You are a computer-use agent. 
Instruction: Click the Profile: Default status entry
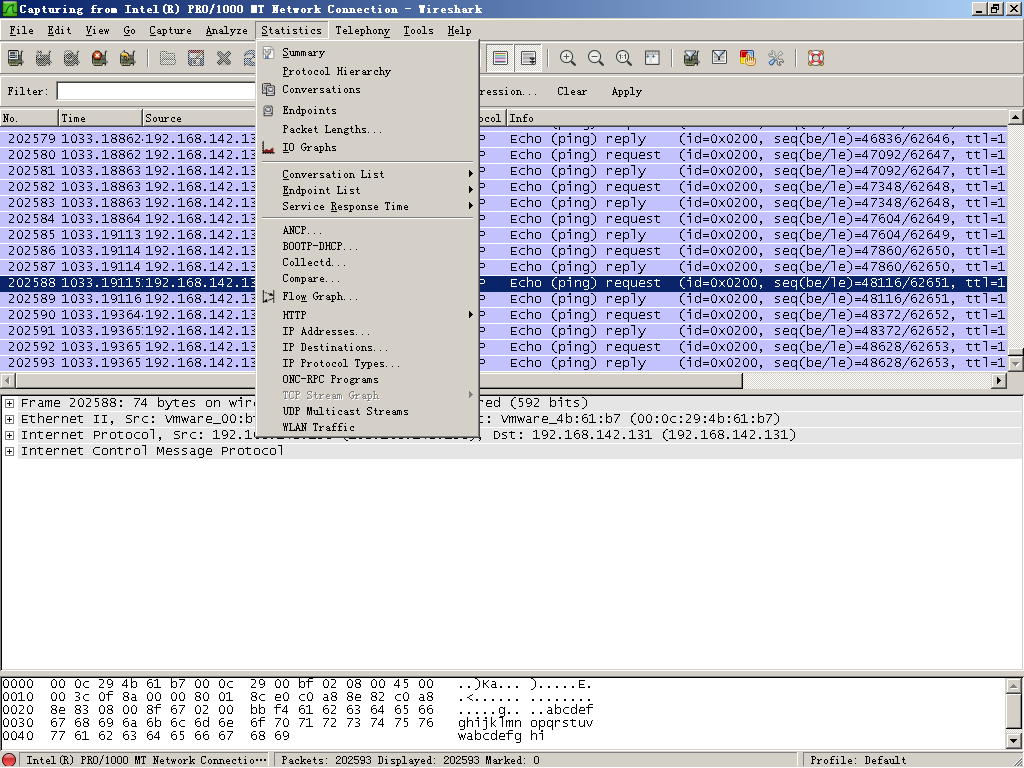858,760
